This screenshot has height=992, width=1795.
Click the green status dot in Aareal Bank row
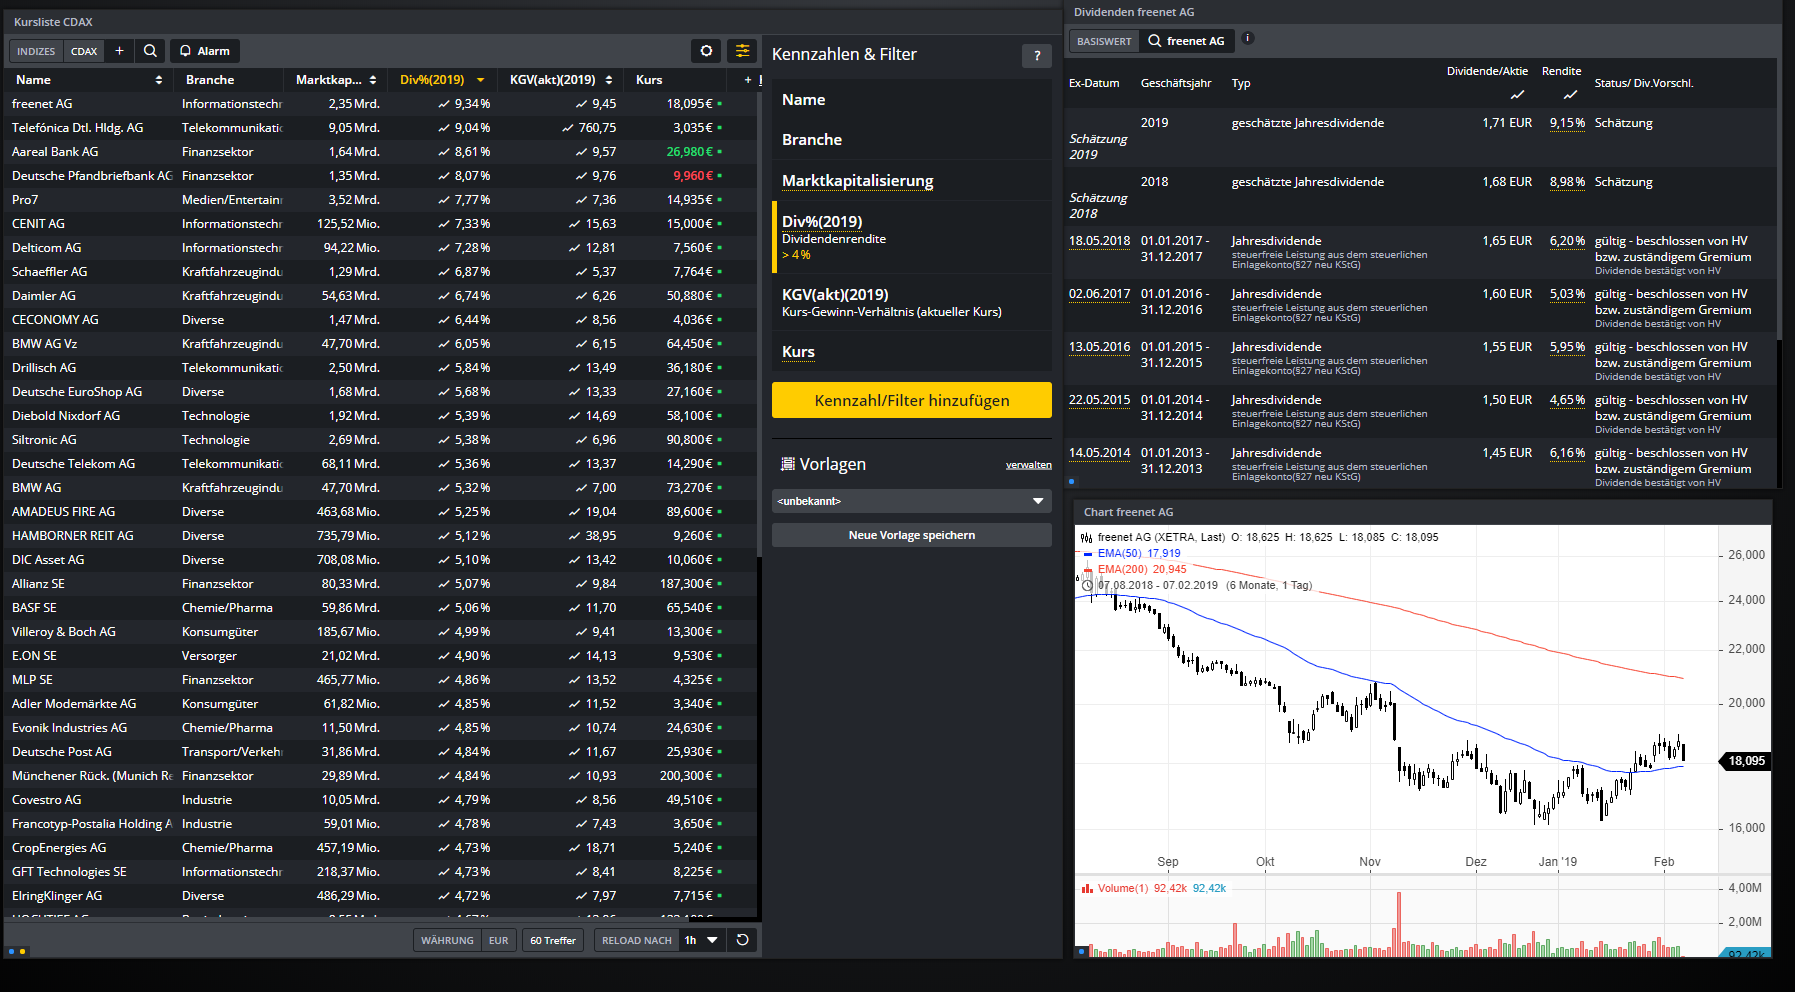[720, 152]
